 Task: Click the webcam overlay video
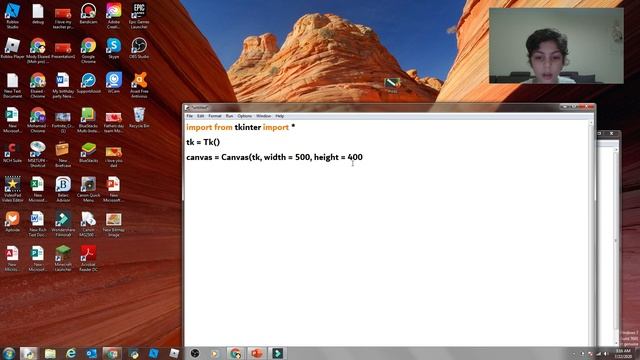coord(556,46)
